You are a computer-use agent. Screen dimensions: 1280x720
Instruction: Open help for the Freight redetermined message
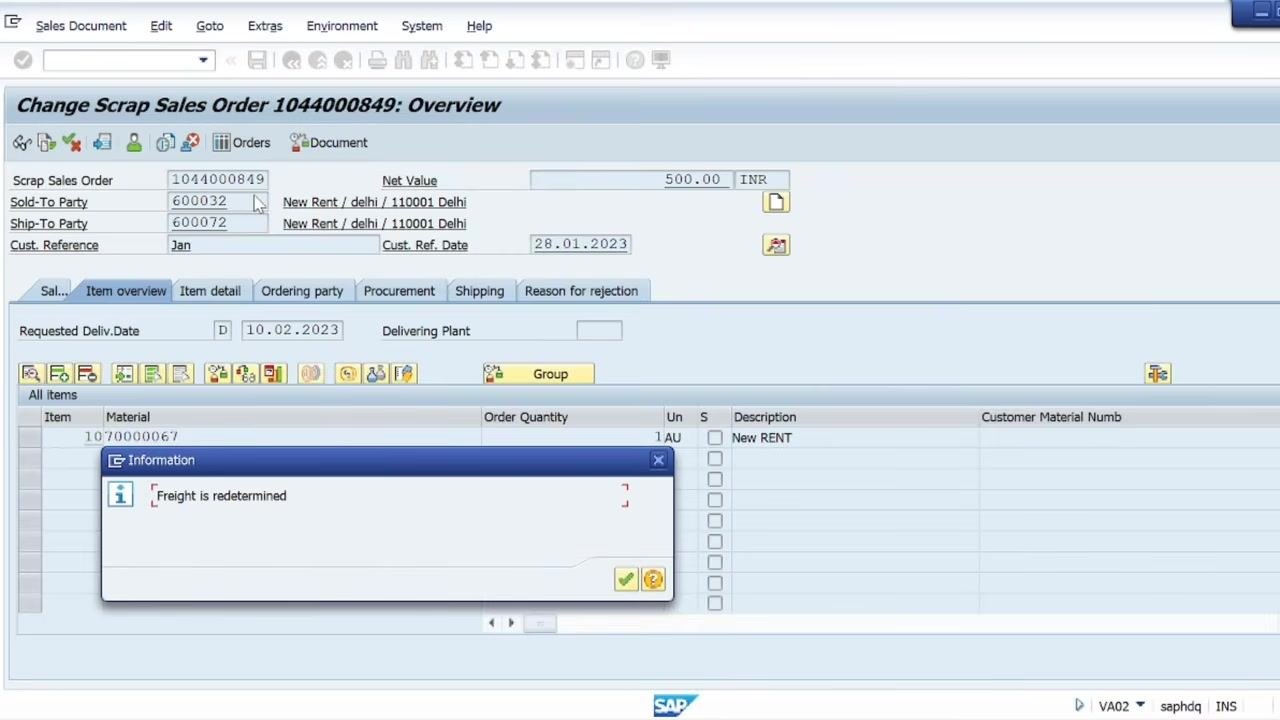653,580
